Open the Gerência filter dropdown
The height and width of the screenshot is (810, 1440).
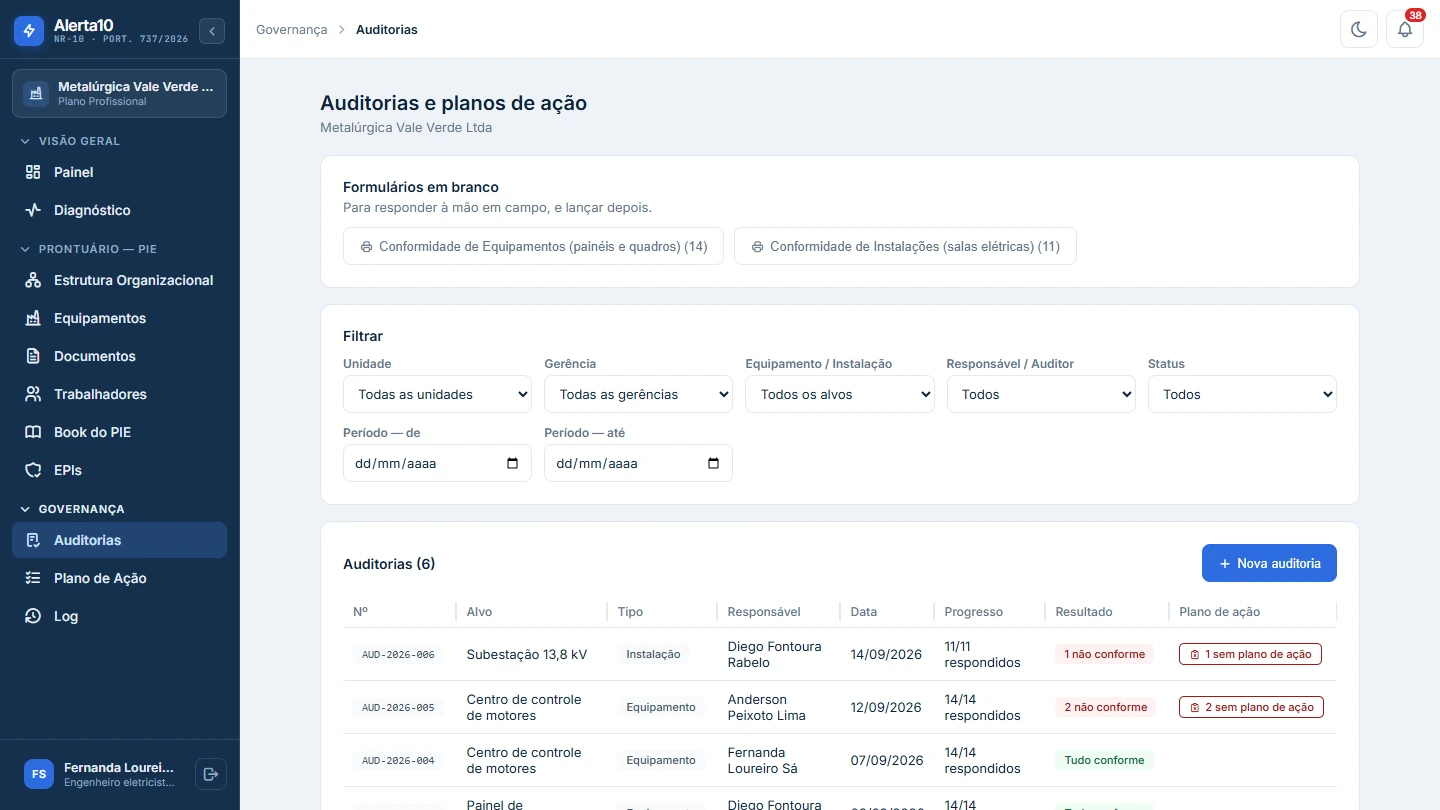(638, 394)
